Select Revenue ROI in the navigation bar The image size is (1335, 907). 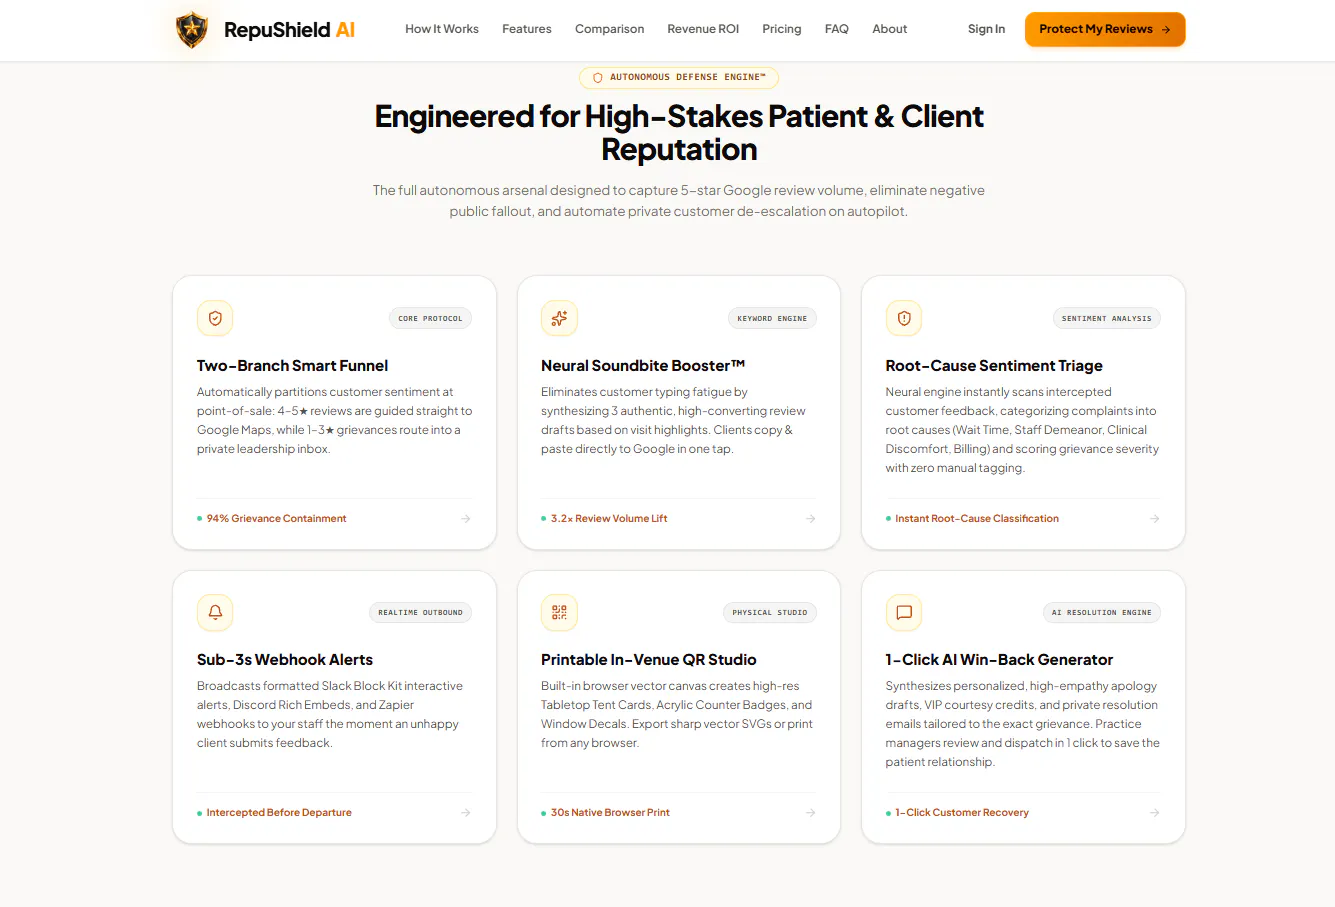point(703,29)
